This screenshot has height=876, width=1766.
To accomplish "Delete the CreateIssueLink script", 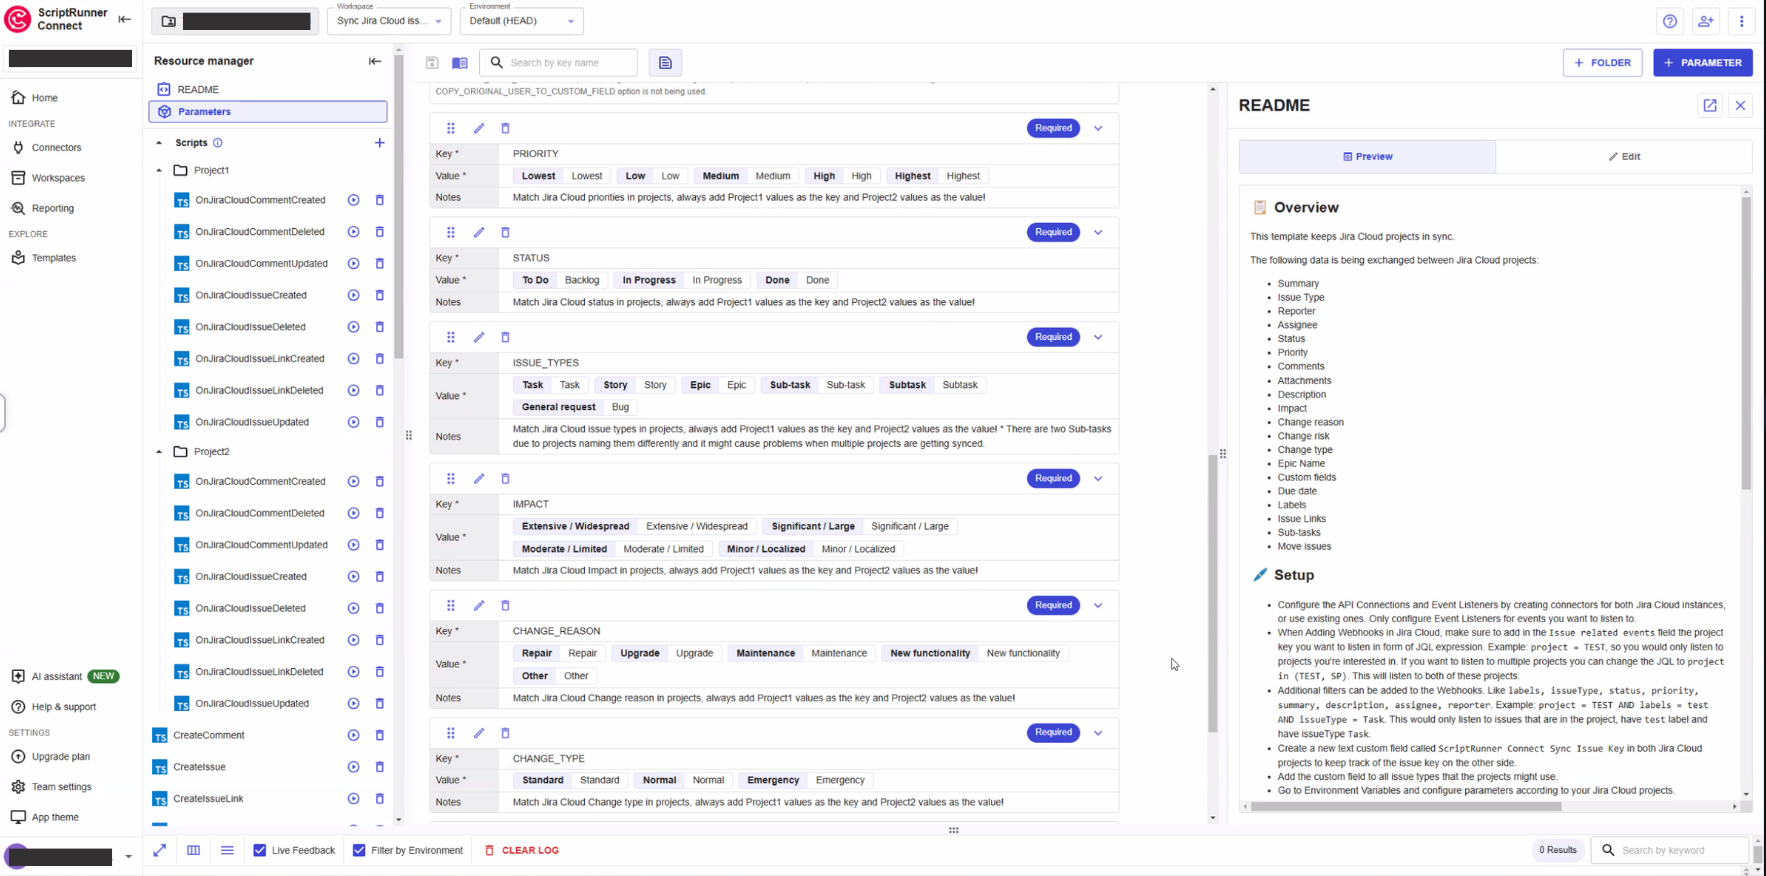I will pos(380,799).
